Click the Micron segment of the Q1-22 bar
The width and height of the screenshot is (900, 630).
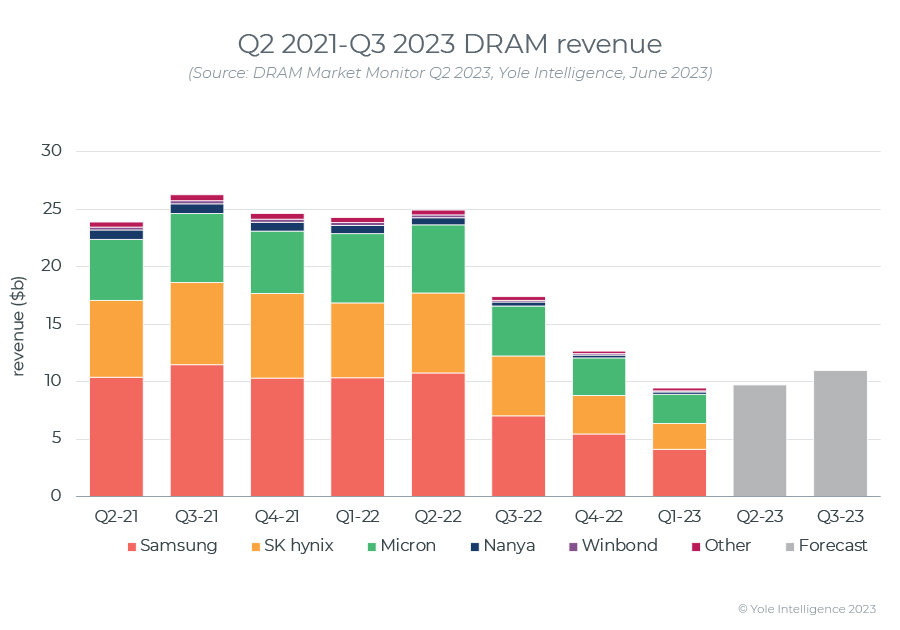pyautogui.click(x=358, y=268)
